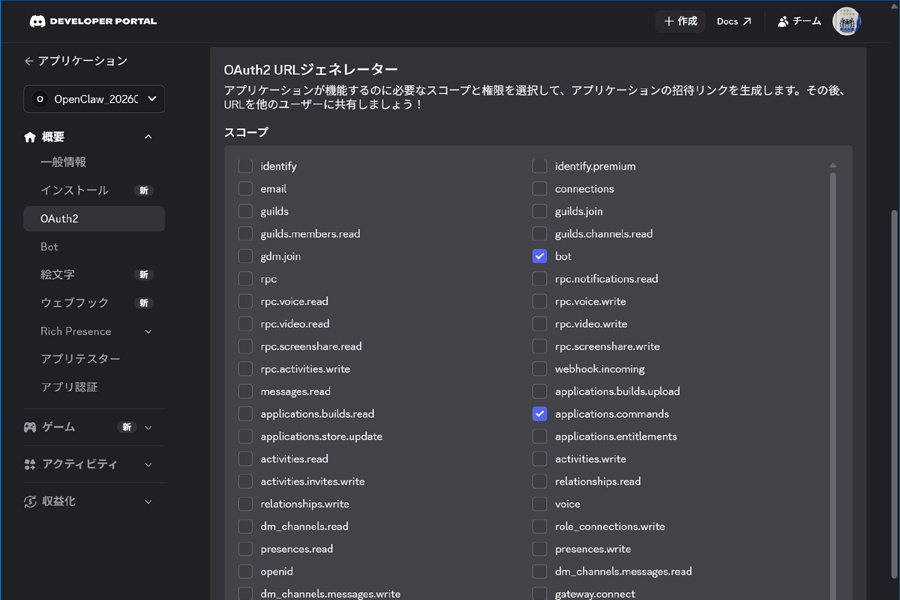
Task: Click the game controller icon for ゲーム
Action: pyautogui.click(x=29, y=427)
